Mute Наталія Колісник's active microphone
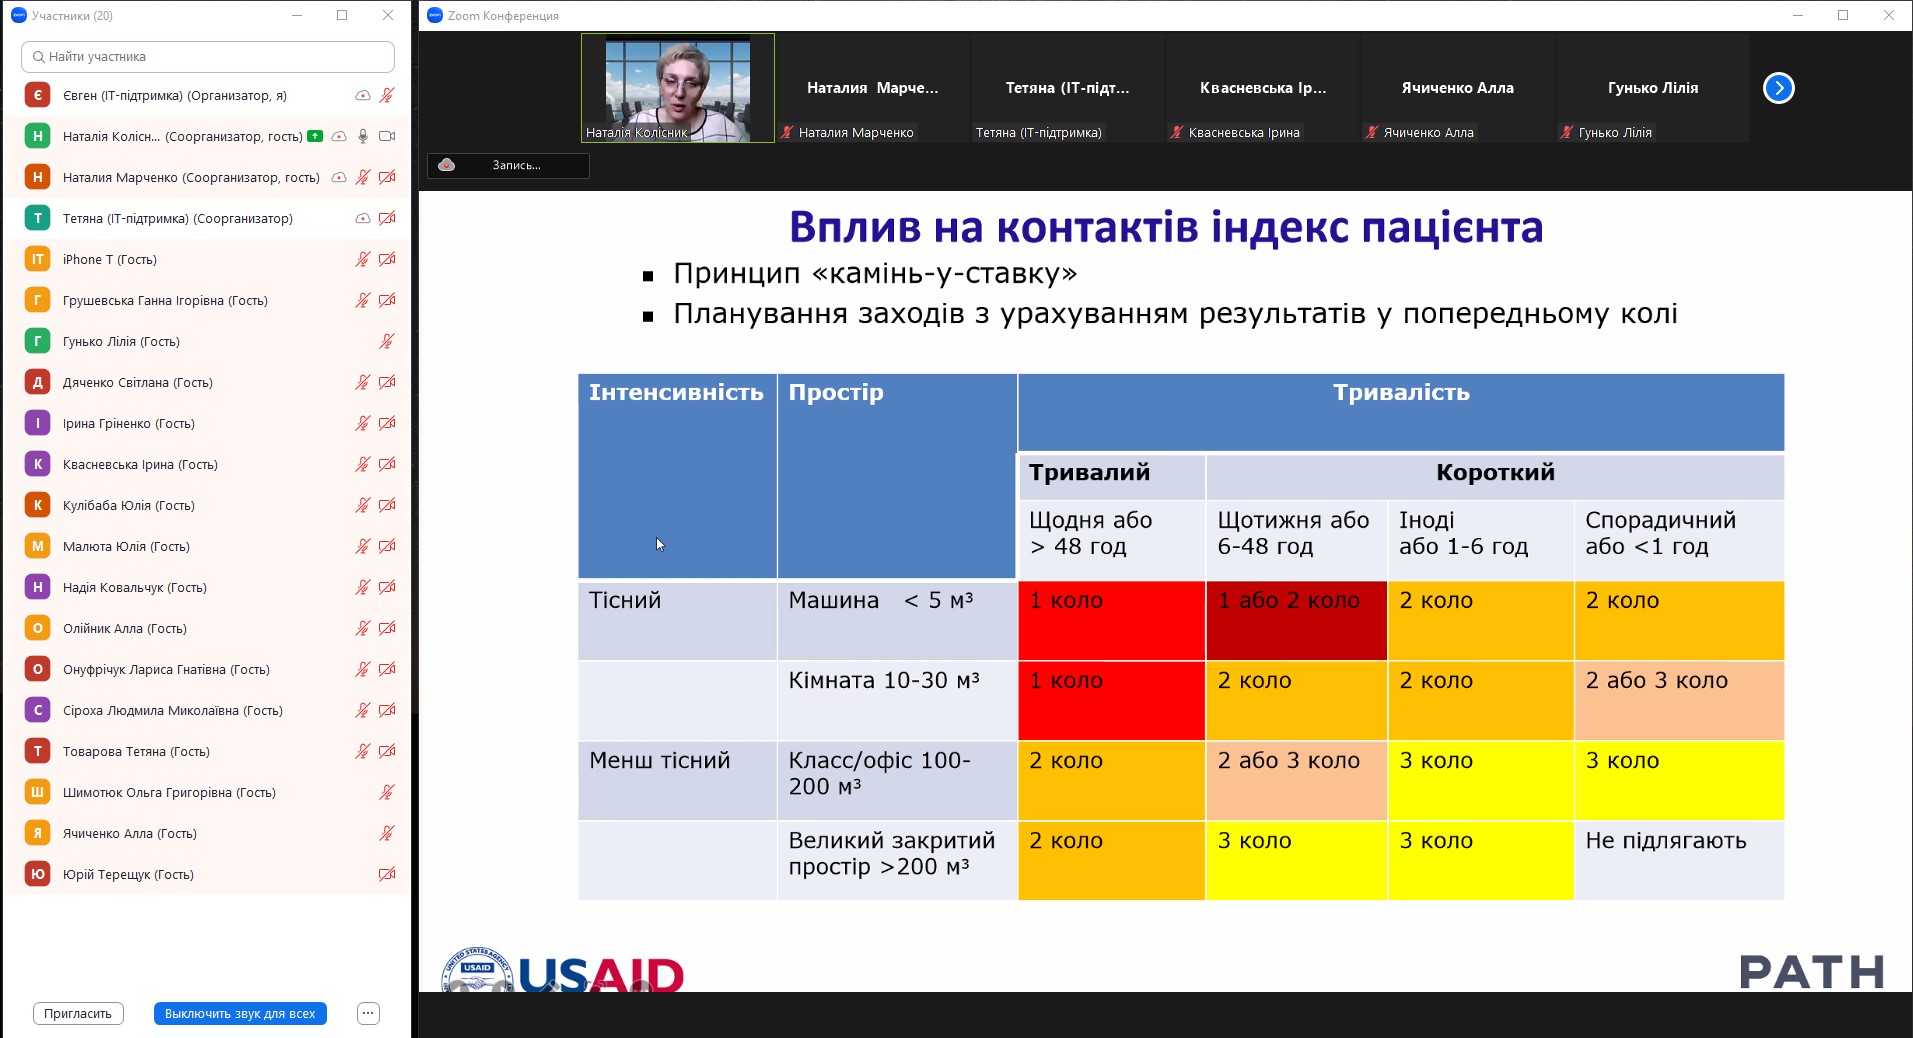Viewport: 1913px width, 1038px height. tap(363, 137)
